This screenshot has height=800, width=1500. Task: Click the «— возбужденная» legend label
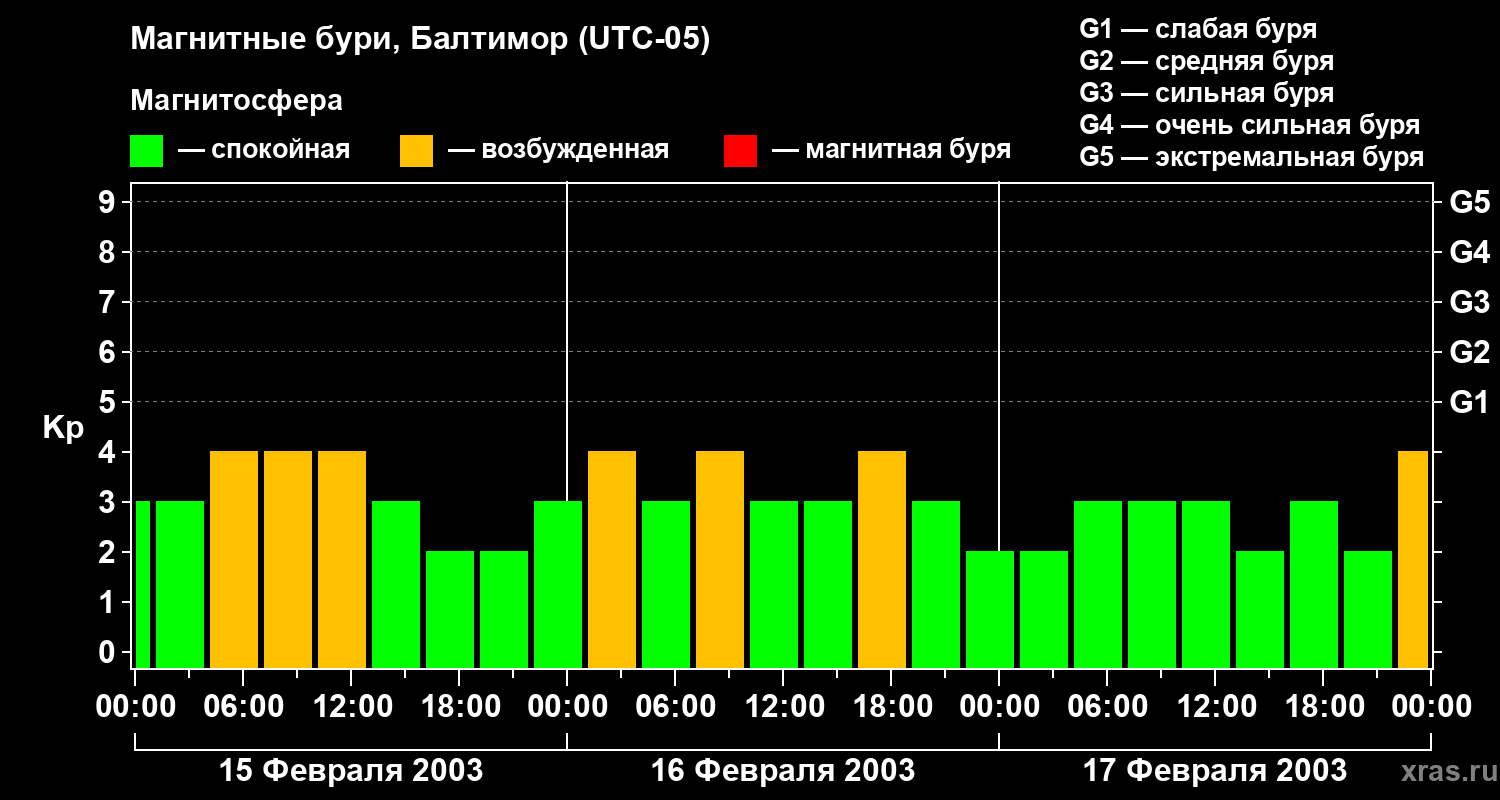coord(558,150)
